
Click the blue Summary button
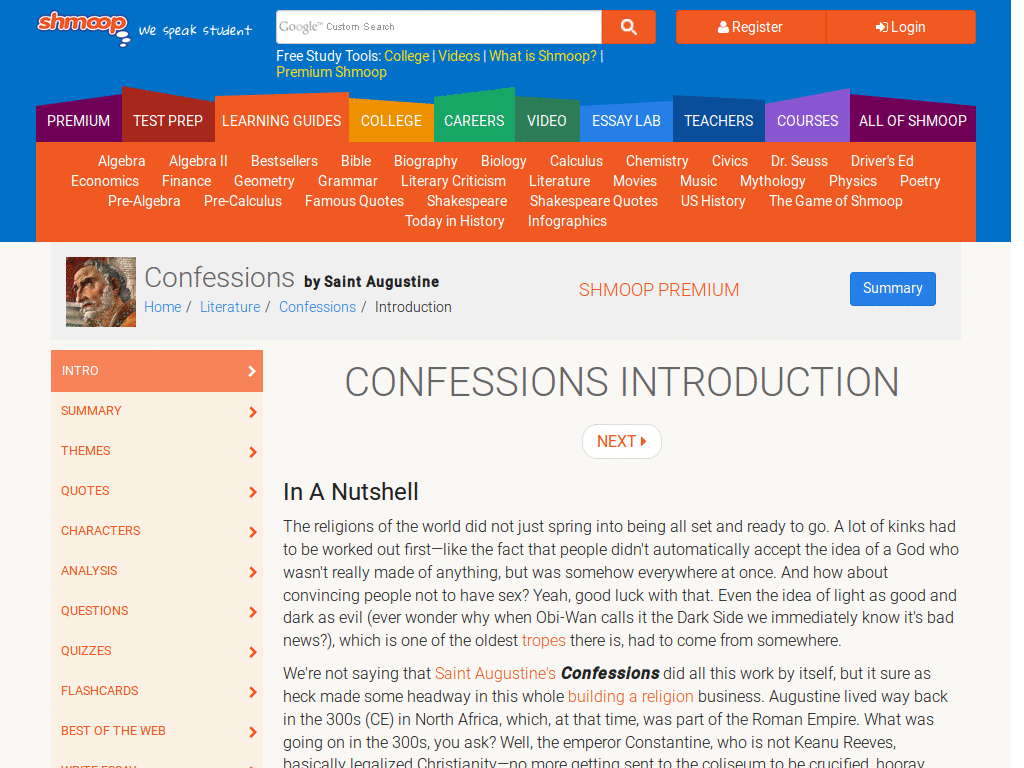pyautogui.click(x=892, y=289)
